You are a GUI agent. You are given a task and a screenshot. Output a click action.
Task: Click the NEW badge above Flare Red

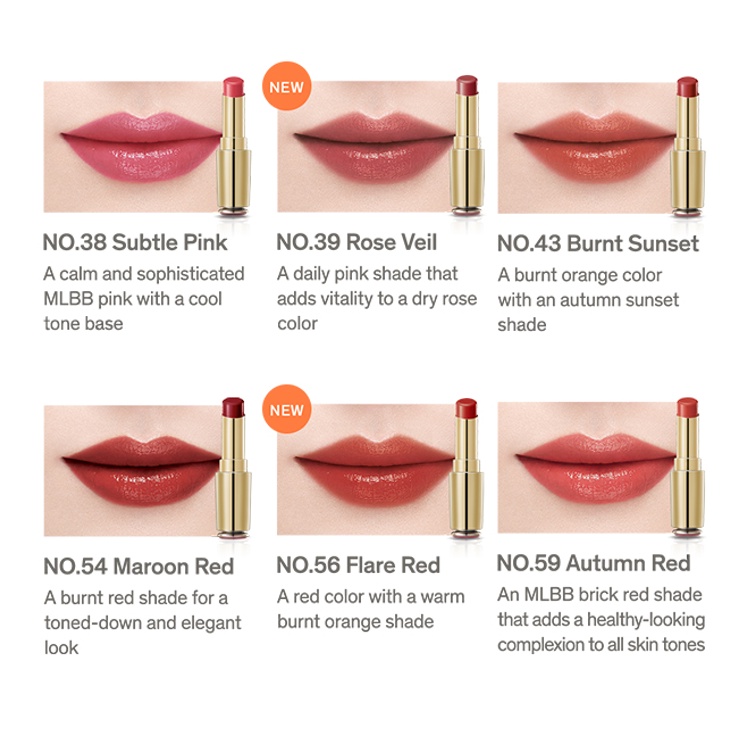287,409
